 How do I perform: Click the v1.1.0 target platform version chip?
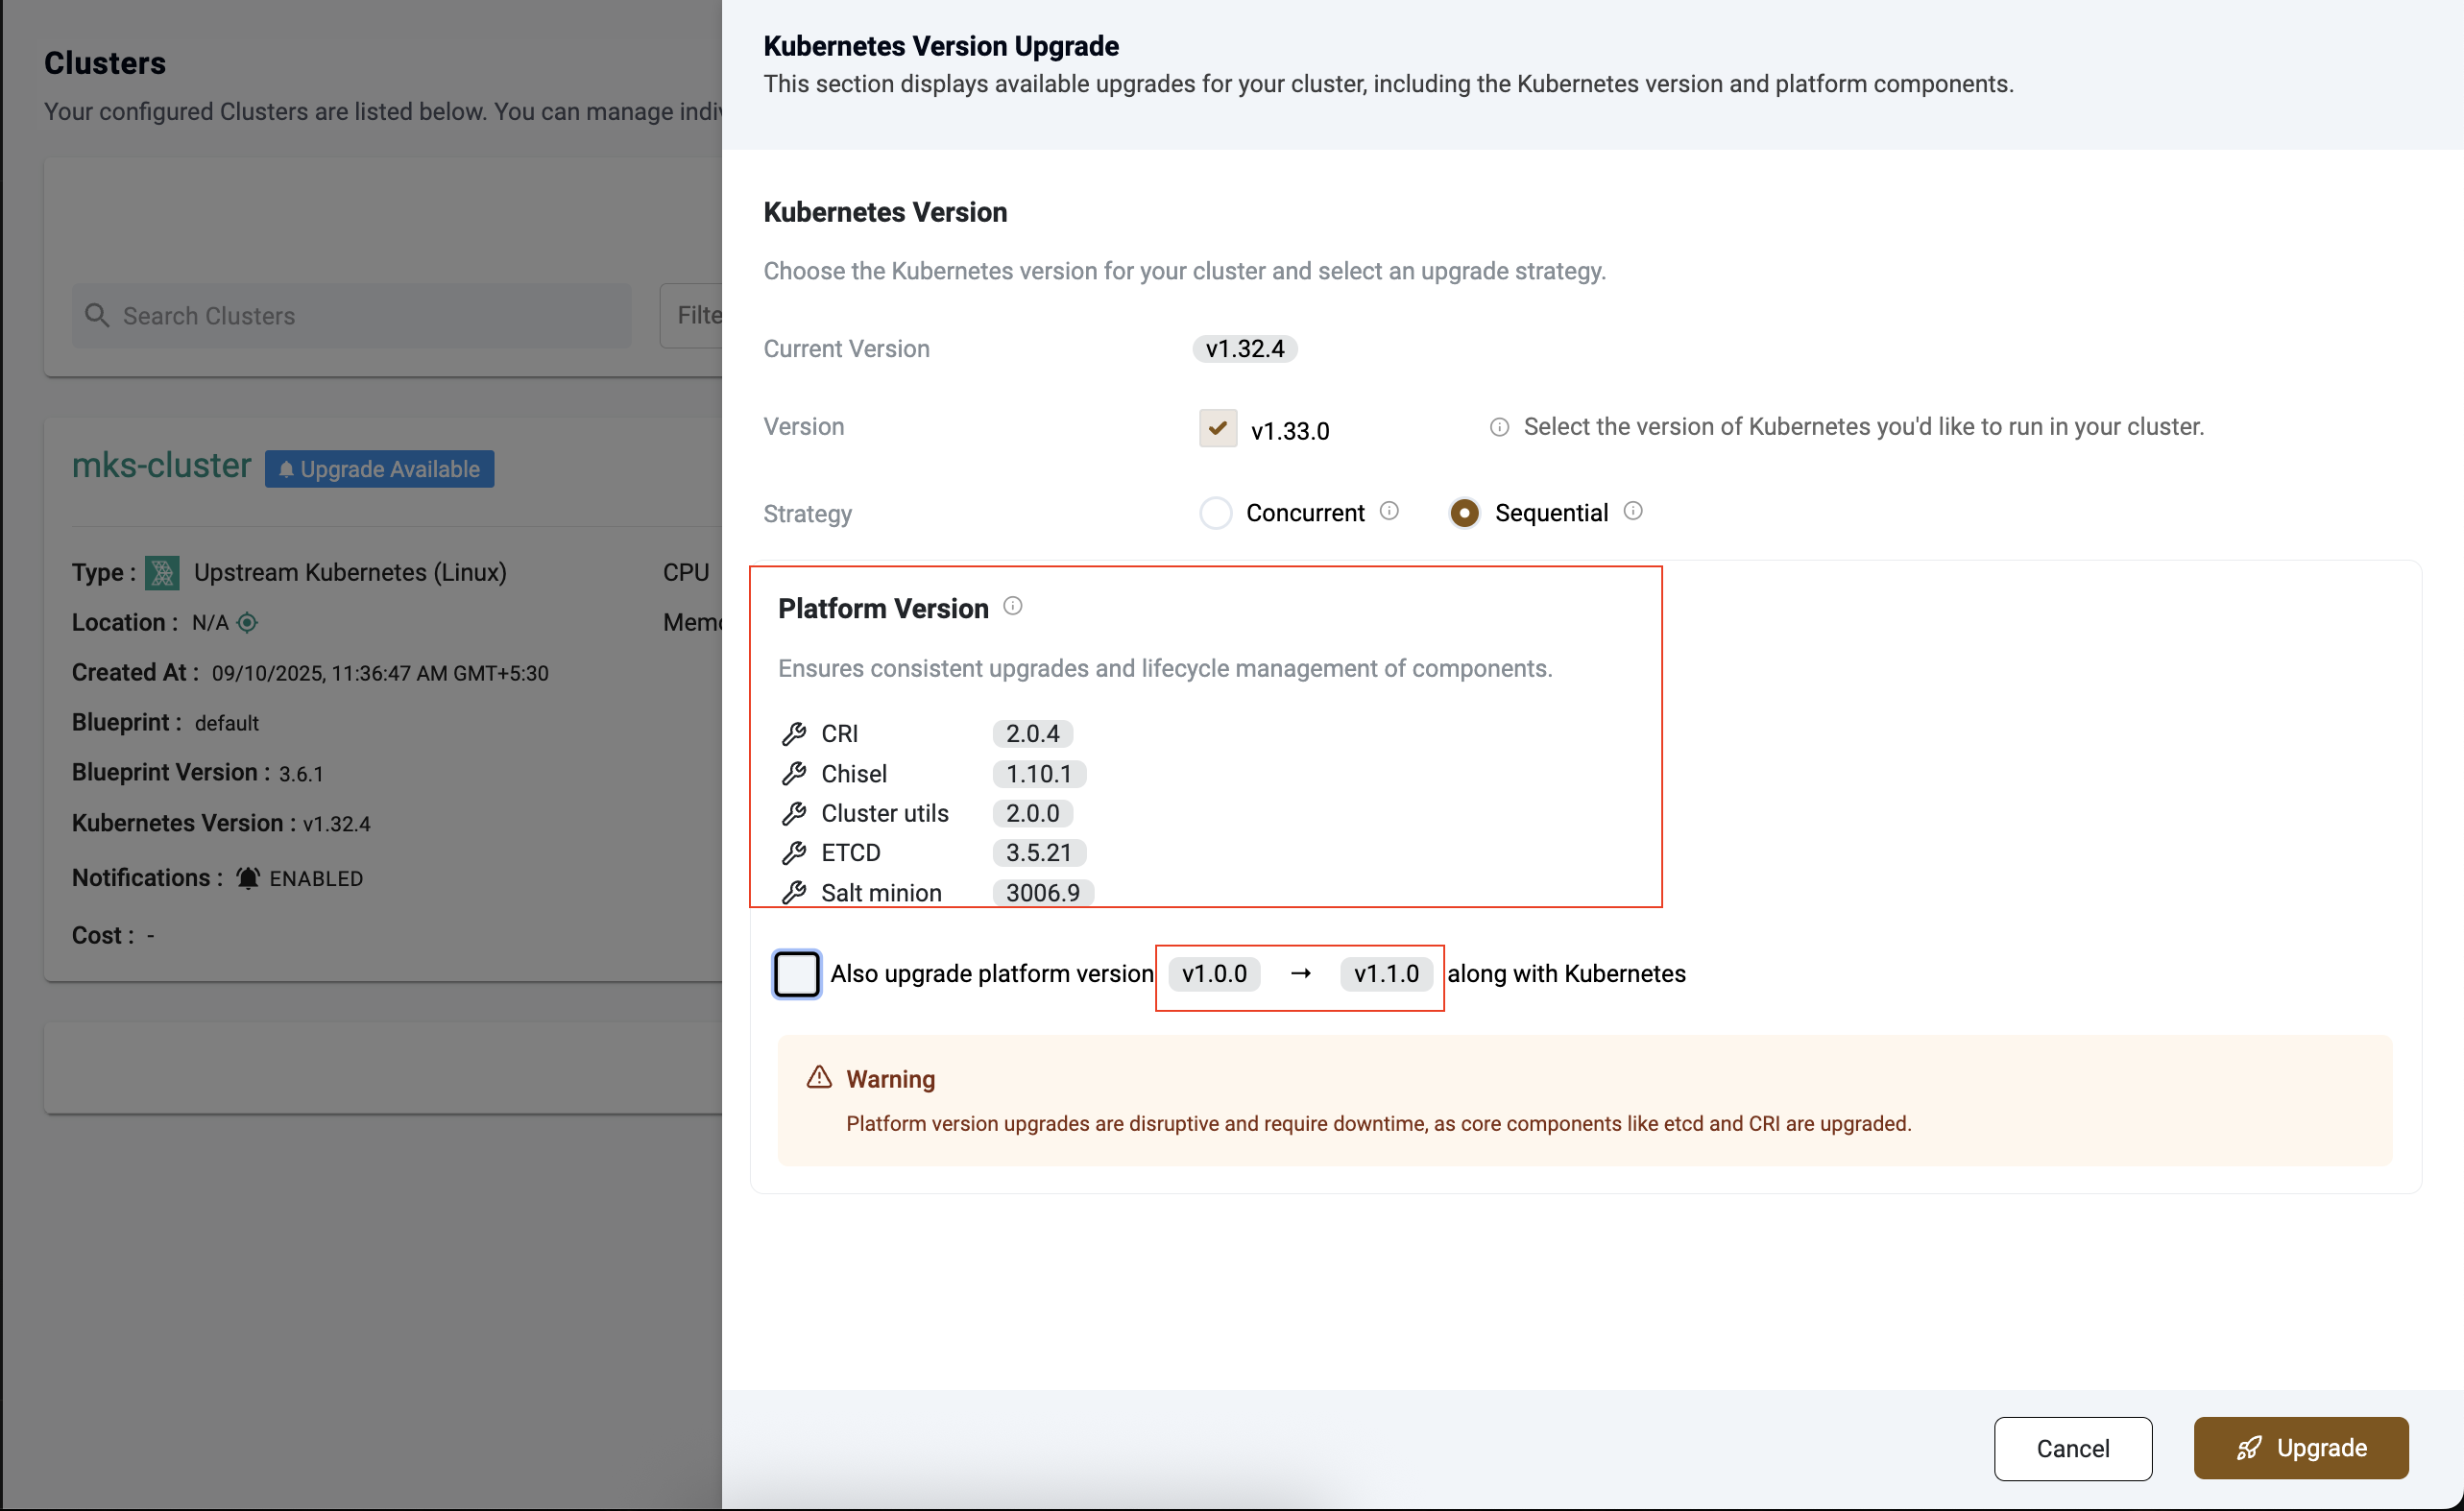(x=1386, y=974)
